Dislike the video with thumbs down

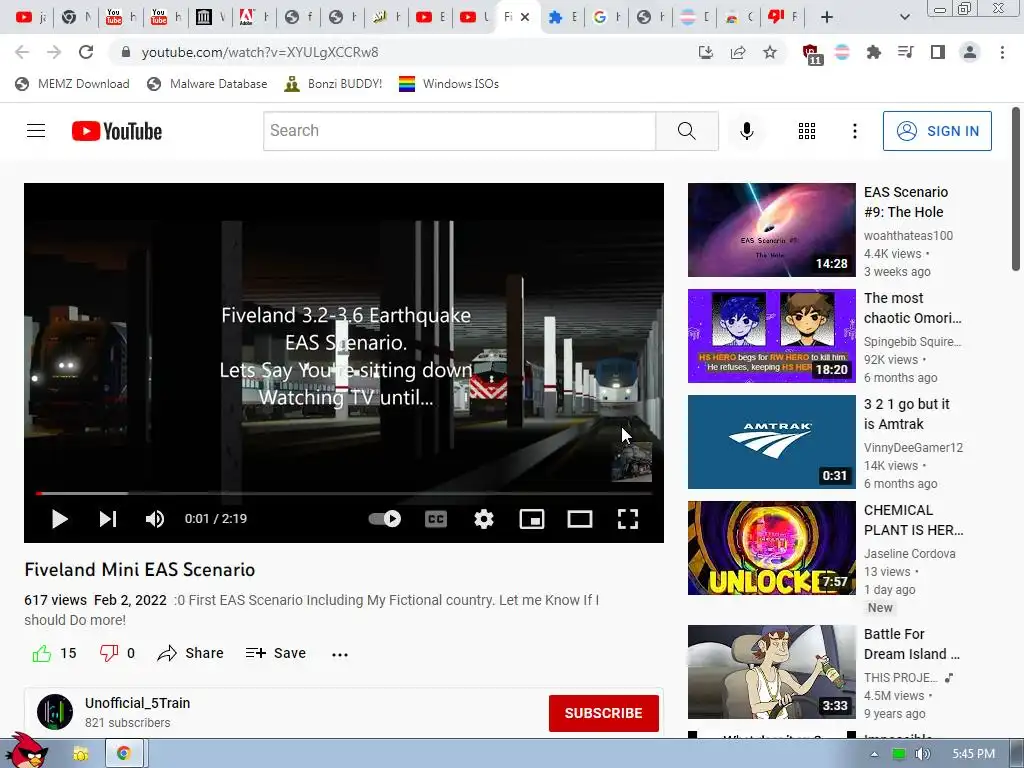click(x=108, y=653)
